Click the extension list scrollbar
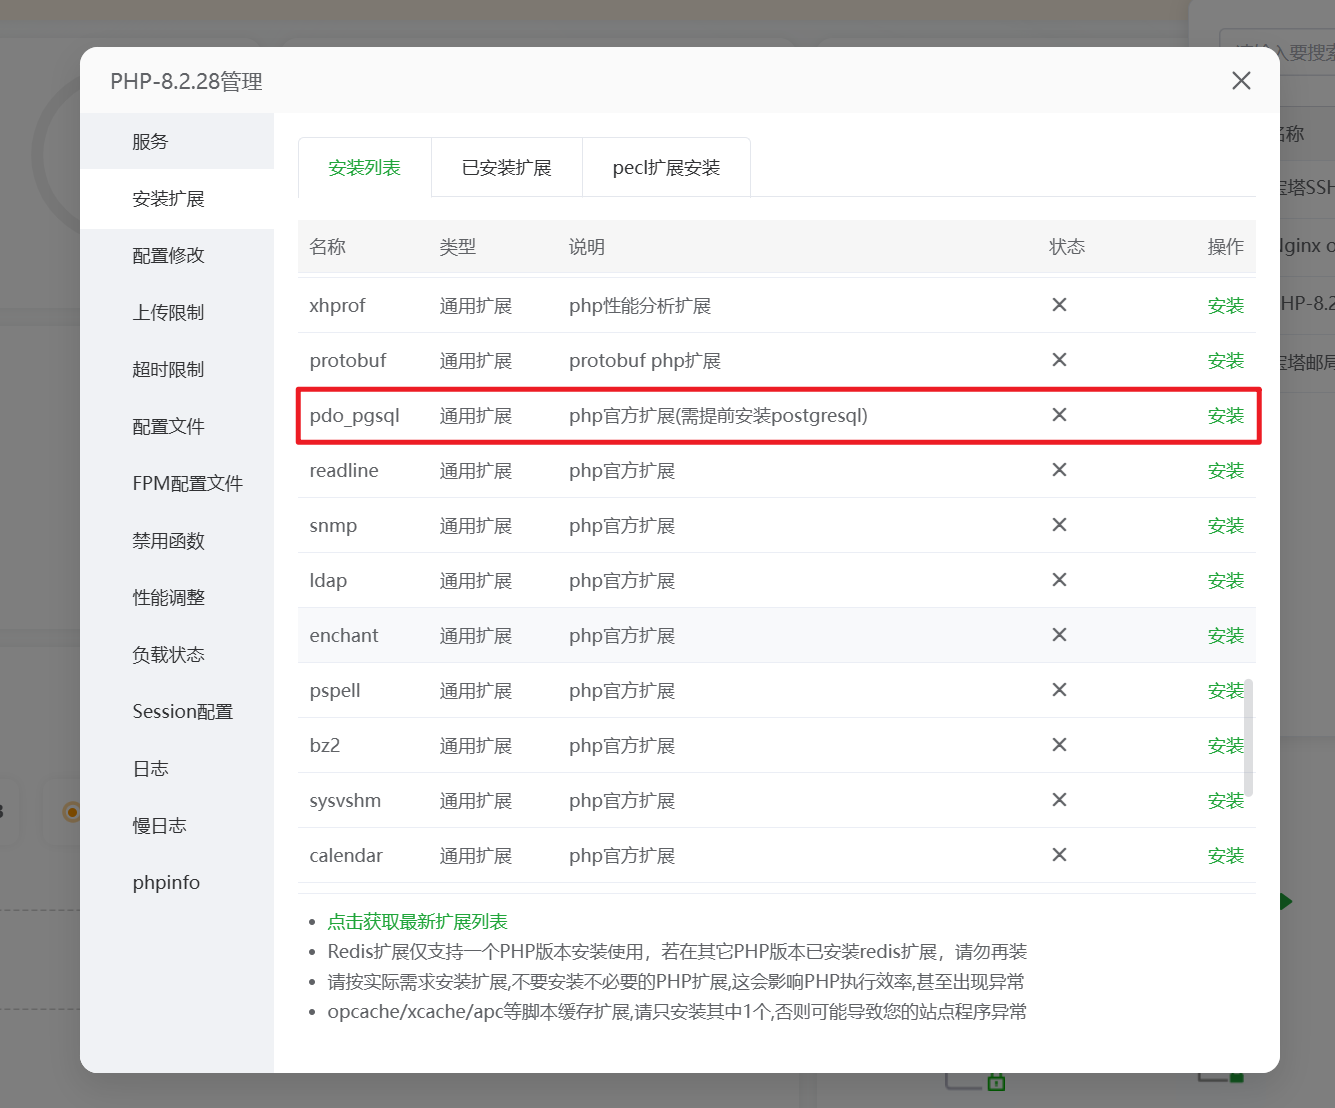1335x1108 pixels. tap(1249, 738)
